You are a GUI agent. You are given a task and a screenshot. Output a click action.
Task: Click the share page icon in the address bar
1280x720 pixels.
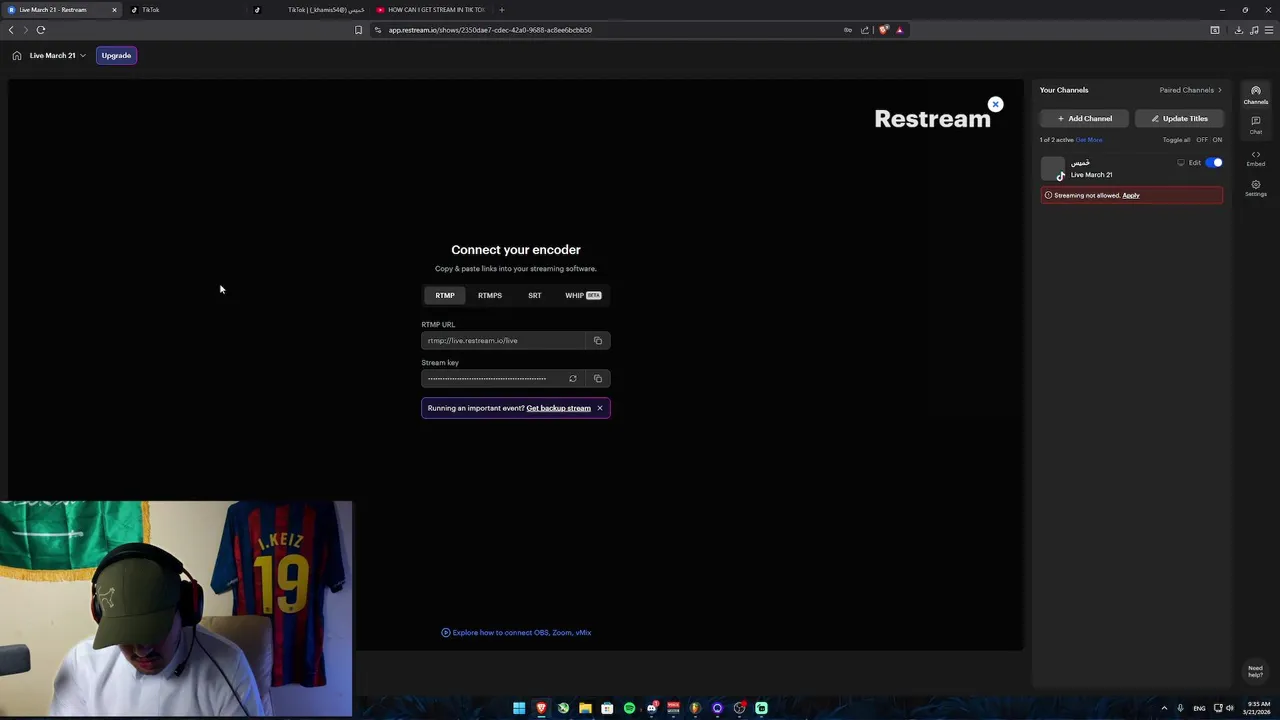click(865, 30)
